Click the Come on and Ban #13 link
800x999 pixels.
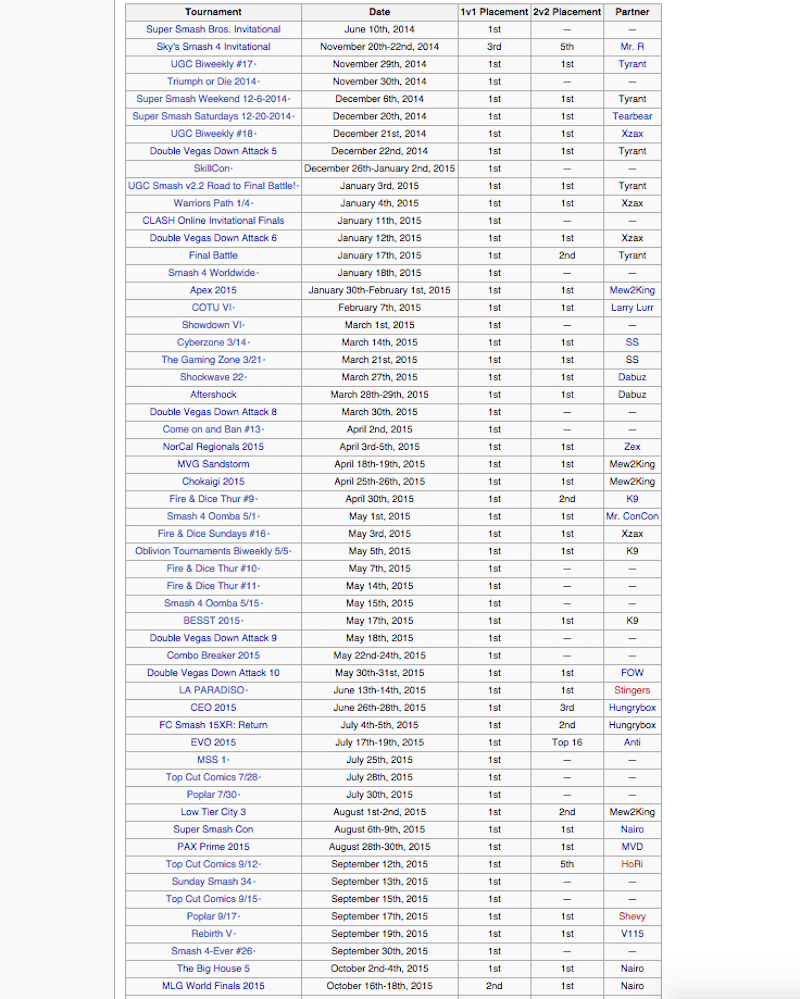[212, 429]
